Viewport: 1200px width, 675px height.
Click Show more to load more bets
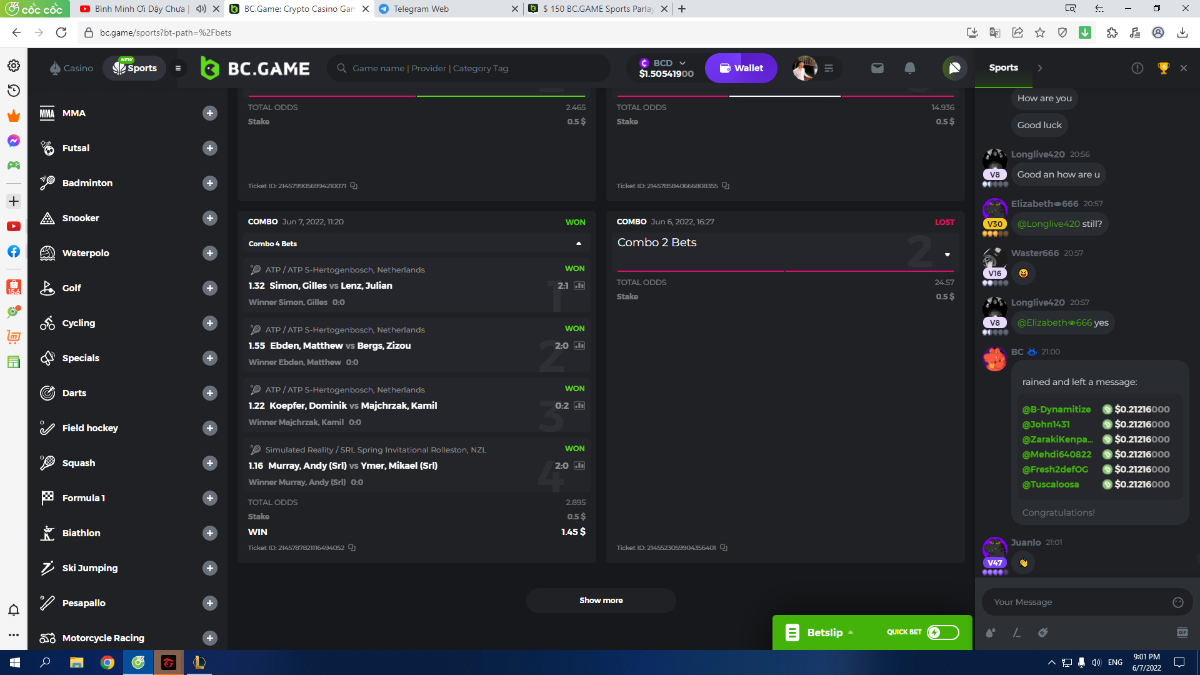(601, 600)
